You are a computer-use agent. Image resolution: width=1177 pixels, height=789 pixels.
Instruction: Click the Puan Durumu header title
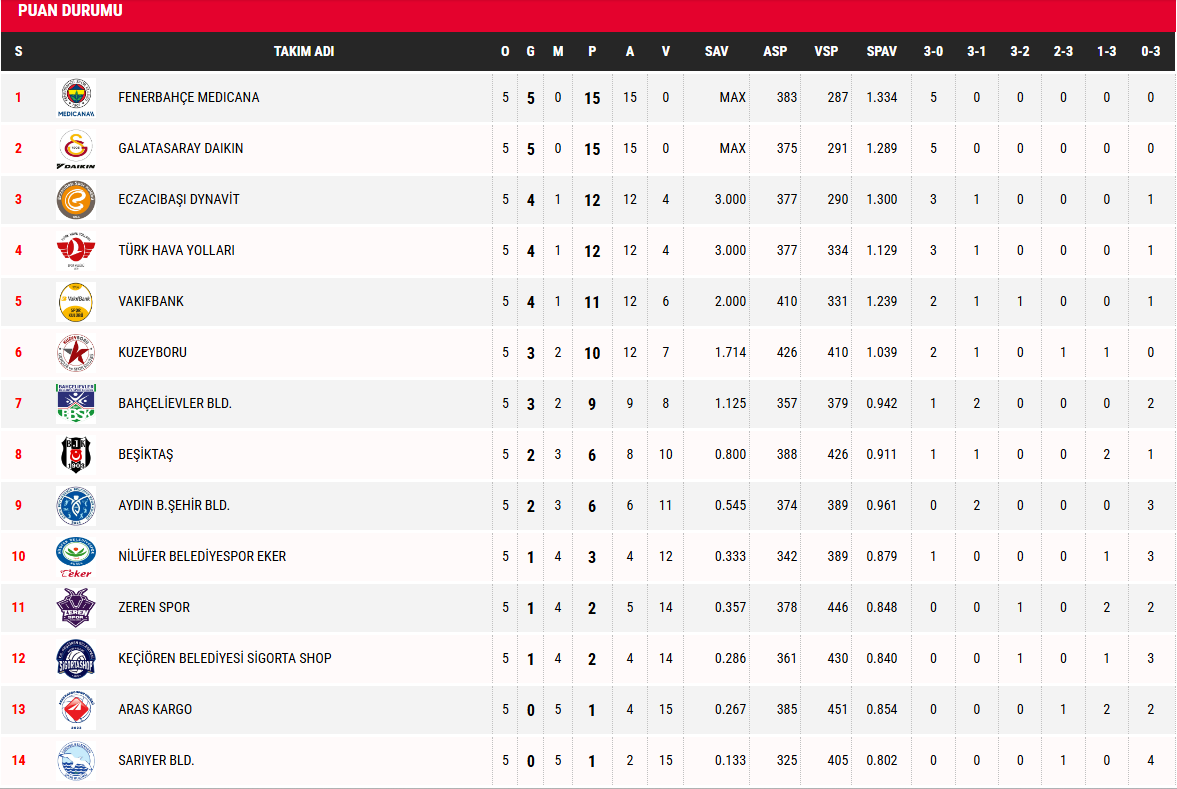(x=71, y=11)
